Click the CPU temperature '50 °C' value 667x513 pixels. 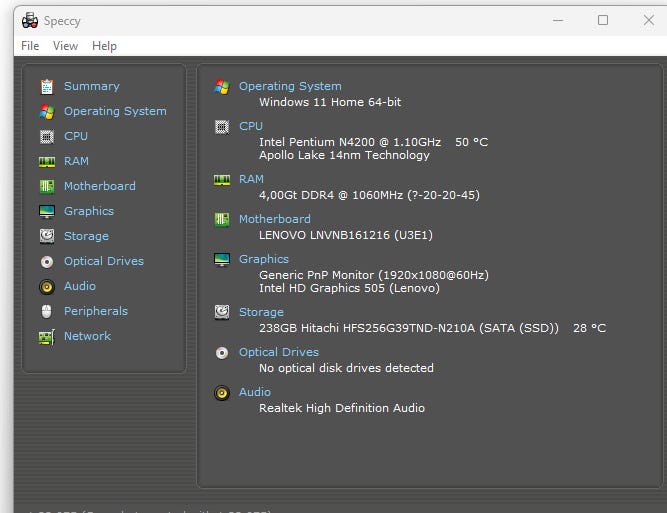(472, 142)
